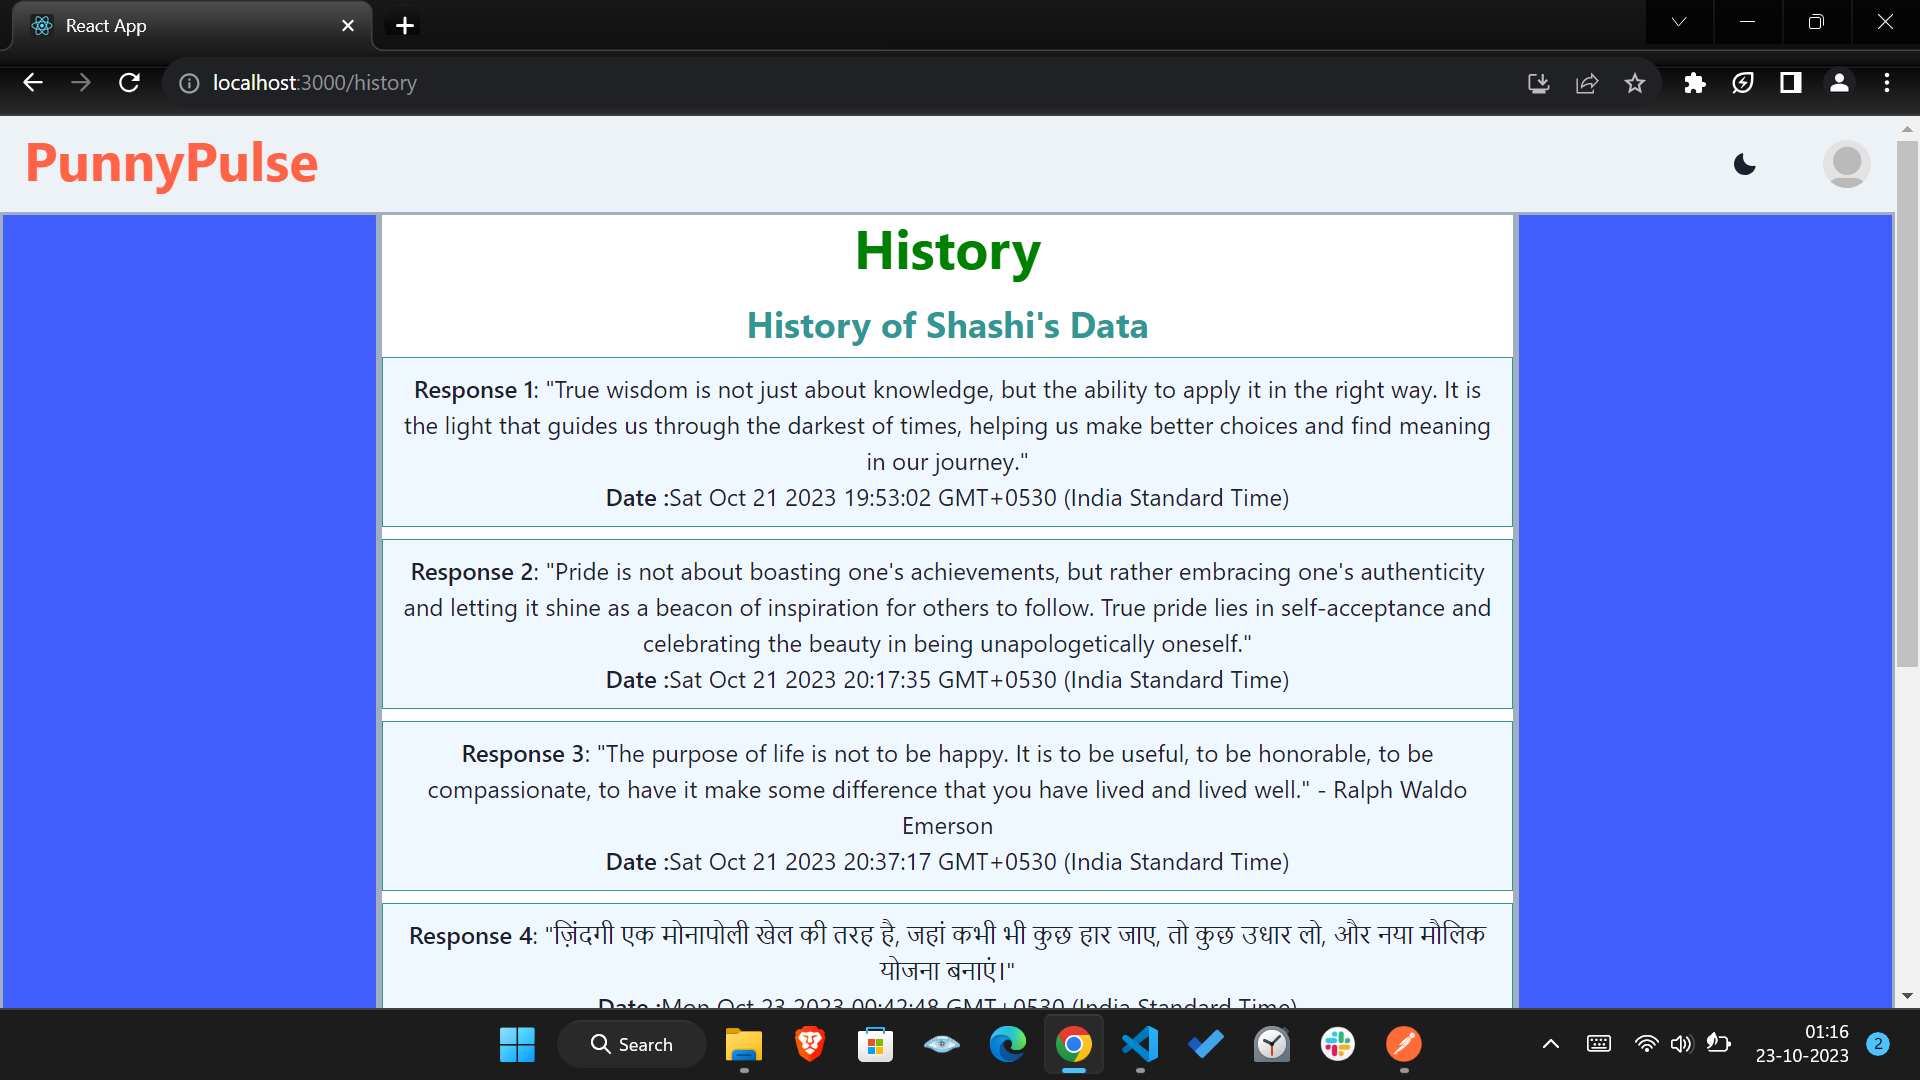Open the Windows taskbar Search box
Viewport: 1920px width, 1080px height.
click(x=632, y=1044)
